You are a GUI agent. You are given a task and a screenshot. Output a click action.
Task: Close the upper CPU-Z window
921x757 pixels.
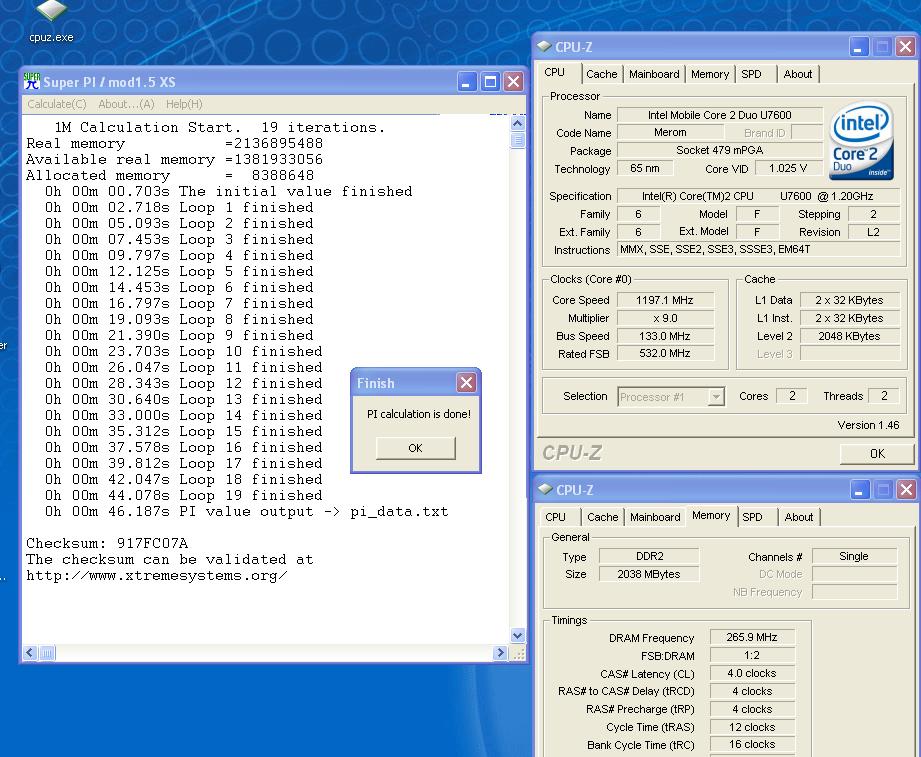click(x=905, y=47)
